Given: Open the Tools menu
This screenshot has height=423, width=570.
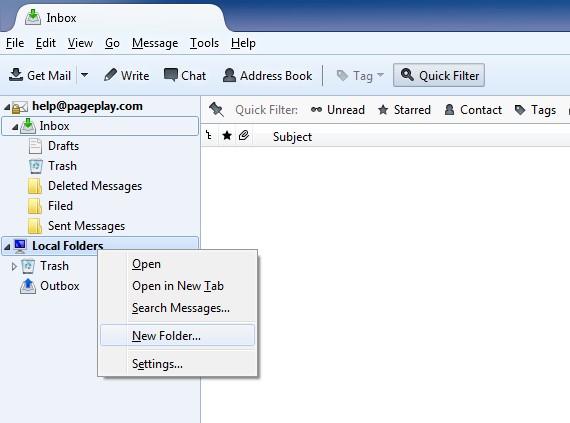Looking at the screenshot, I should (204, 43).
